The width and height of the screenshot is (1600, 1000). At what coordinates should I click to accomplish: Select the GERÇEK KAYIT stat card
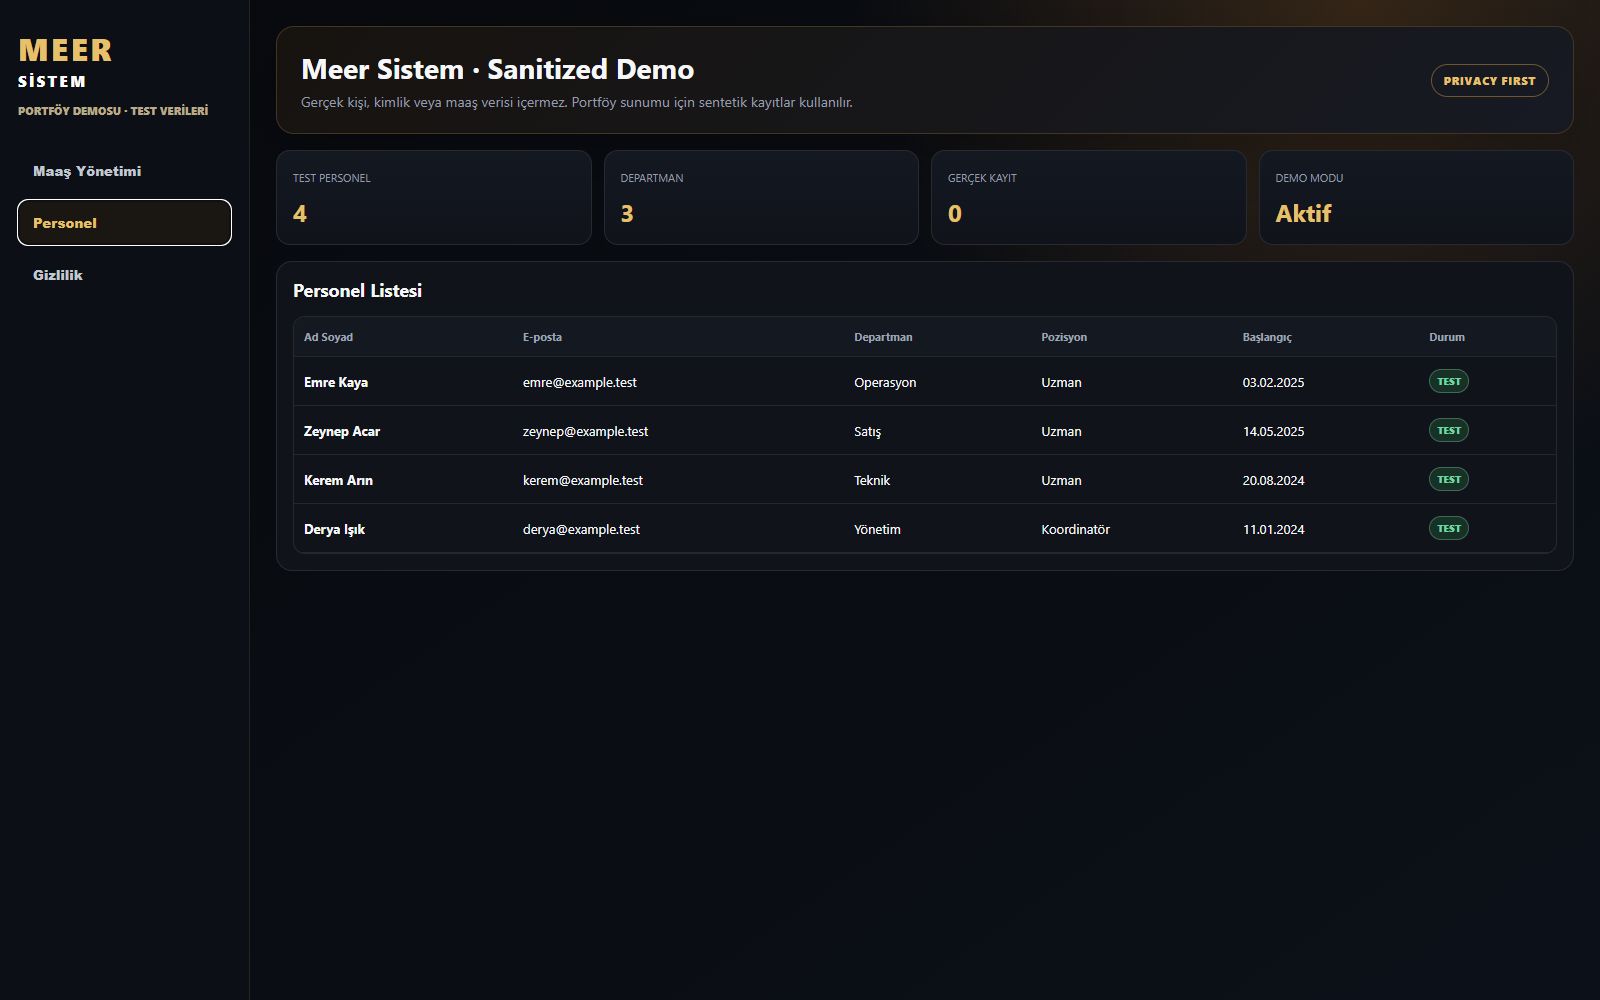[1088, 197]
